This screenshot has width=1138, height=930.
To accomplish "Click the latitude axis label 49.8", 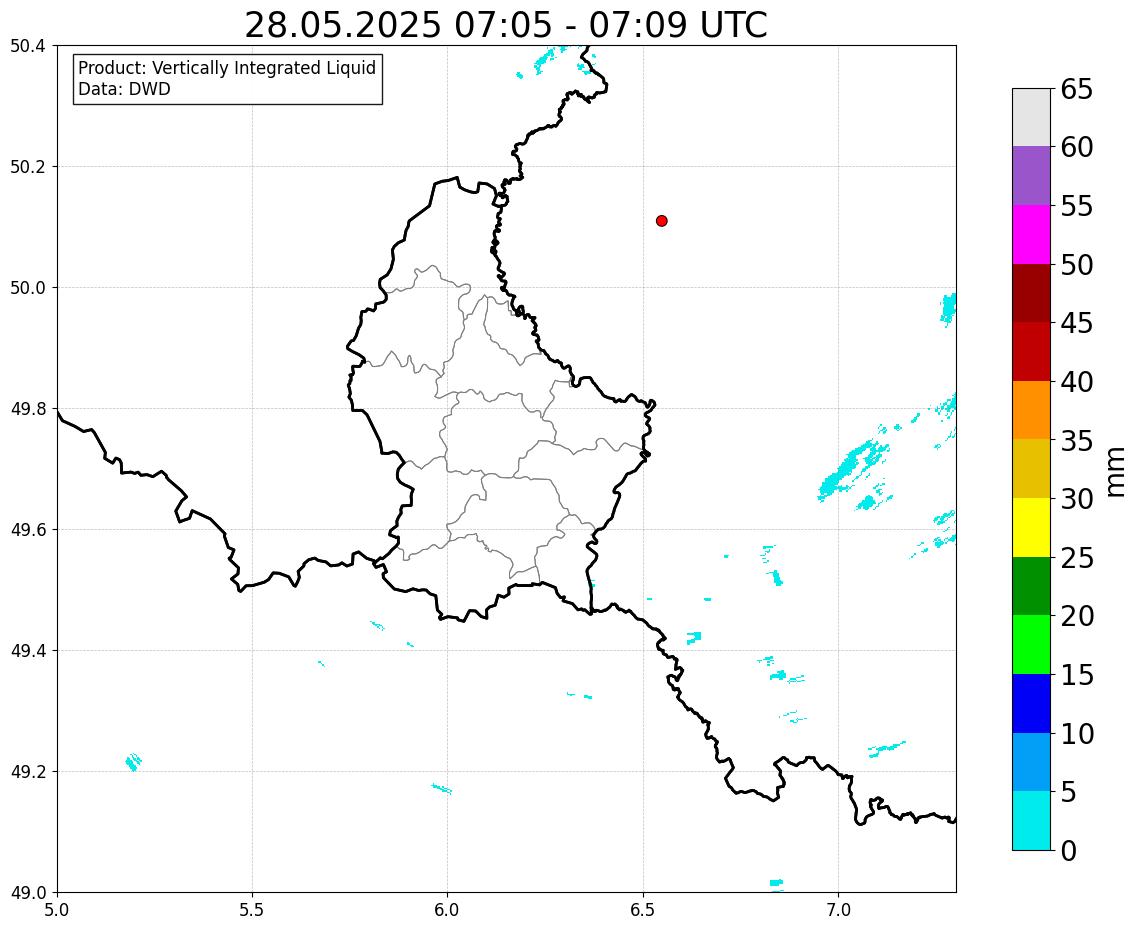I will click(x=28, y=409).
